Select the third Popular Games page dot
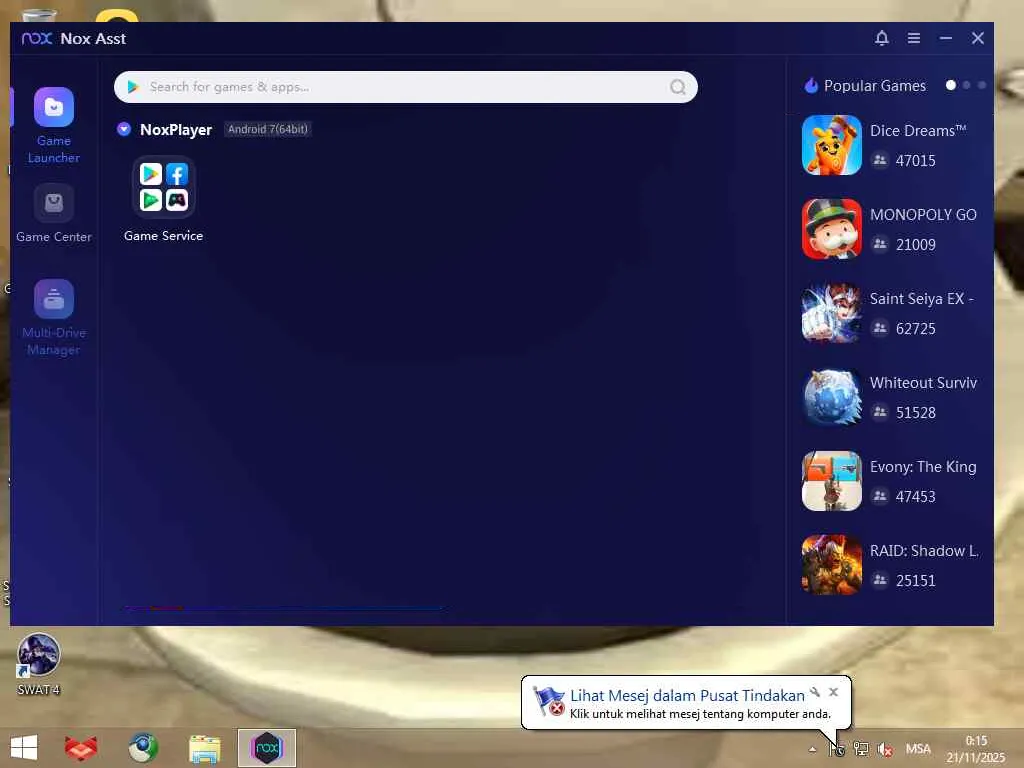The width and height of the screenshot is (1024, 768). tap(982, 85)
